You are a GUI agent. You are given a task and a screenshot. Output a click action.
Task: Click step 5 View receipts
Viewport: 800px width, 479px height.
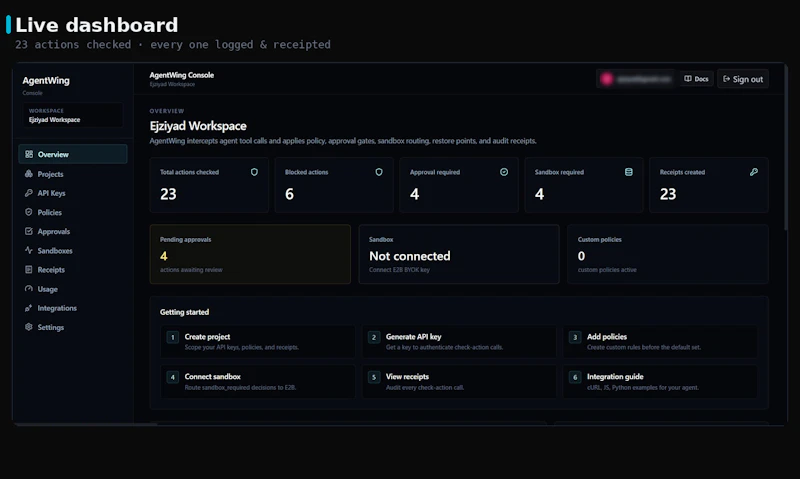coord(459,382)
